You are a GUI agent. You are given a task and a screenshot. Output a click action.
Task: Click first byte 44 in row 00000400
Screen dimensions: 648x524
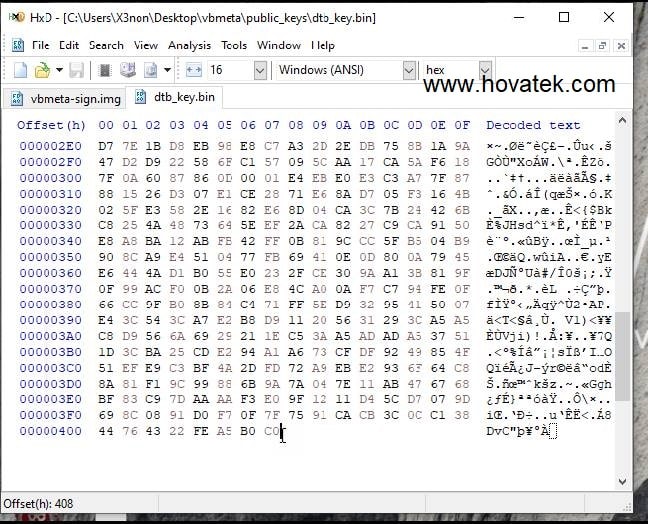click(106, 431)
